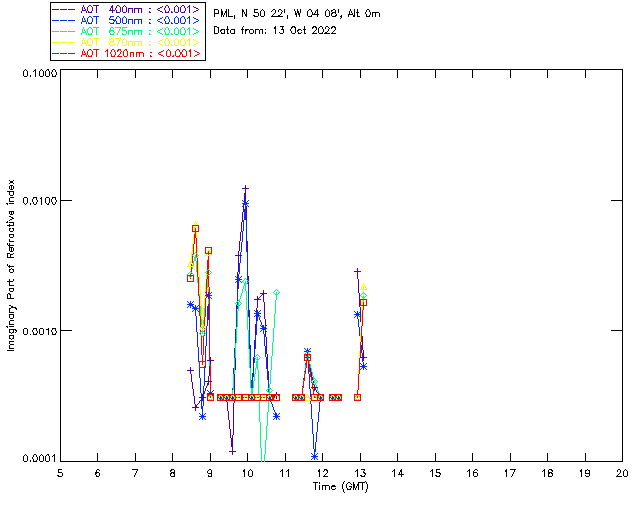Click the x-axis tick label 14
The width and height of the screenshot is (640, 512).
pyautogui.click(x=398, y=473)
